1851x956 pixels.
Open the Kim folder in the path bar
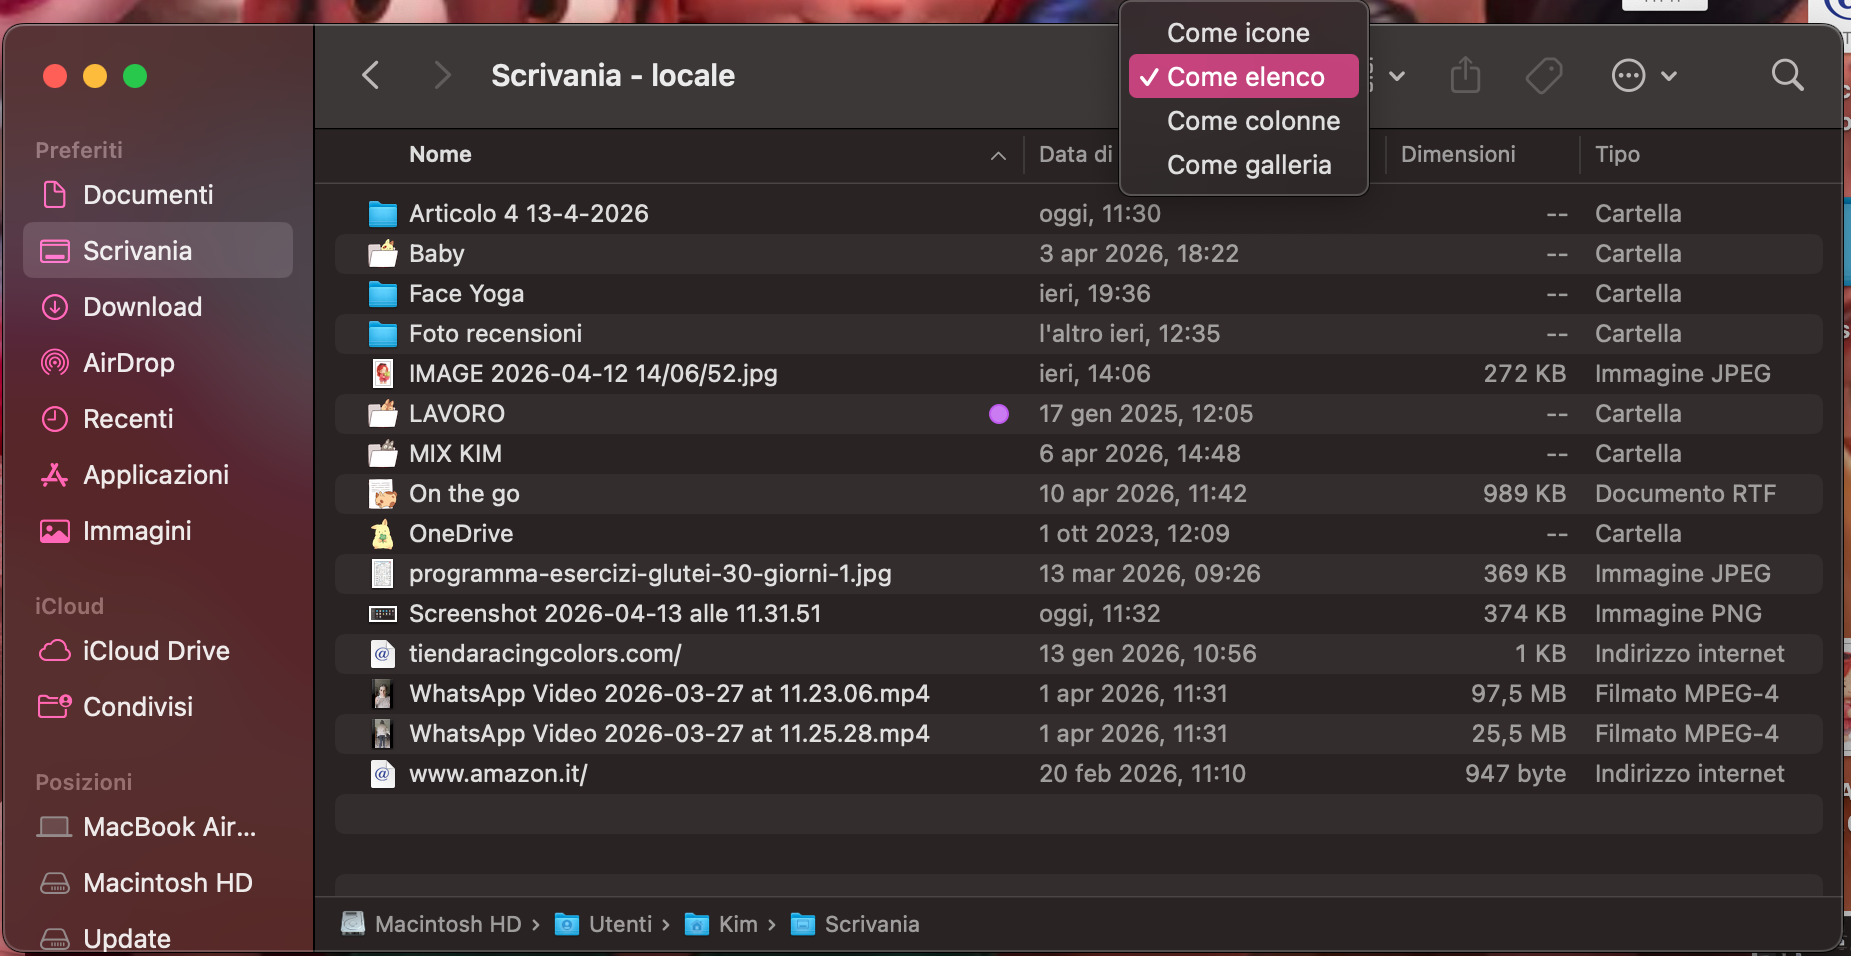737,923
